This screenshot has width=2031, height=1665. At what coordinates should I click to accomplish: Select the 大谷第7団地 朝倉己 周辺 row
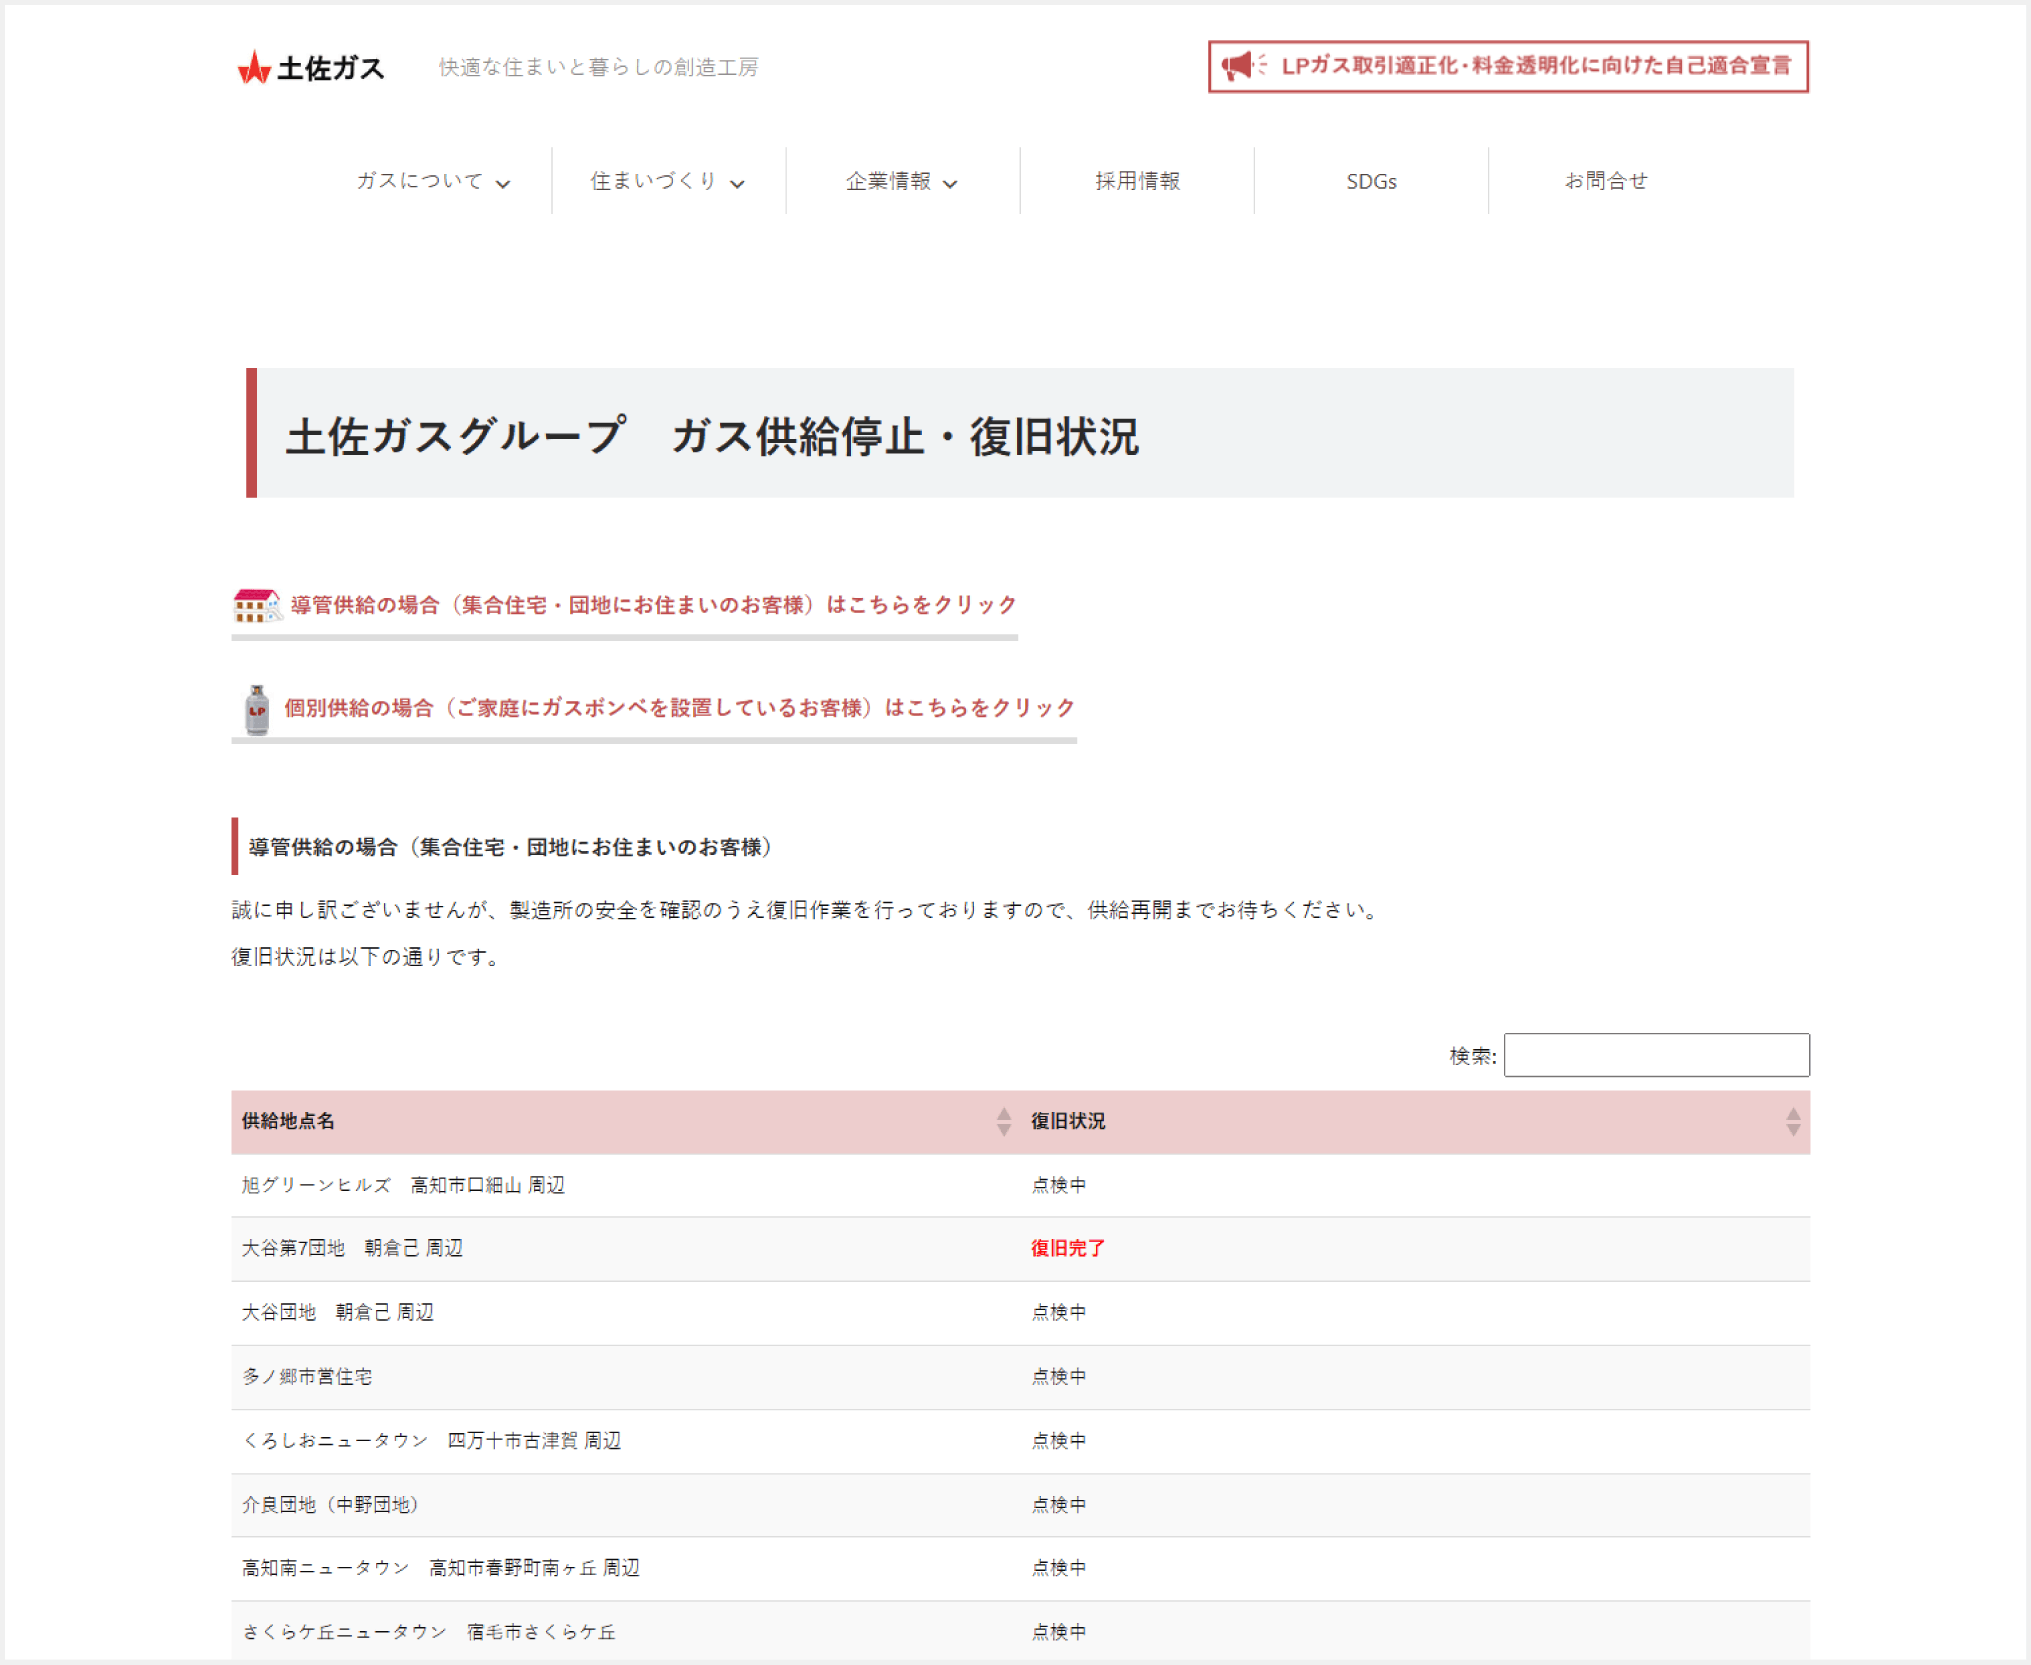1020,1249
